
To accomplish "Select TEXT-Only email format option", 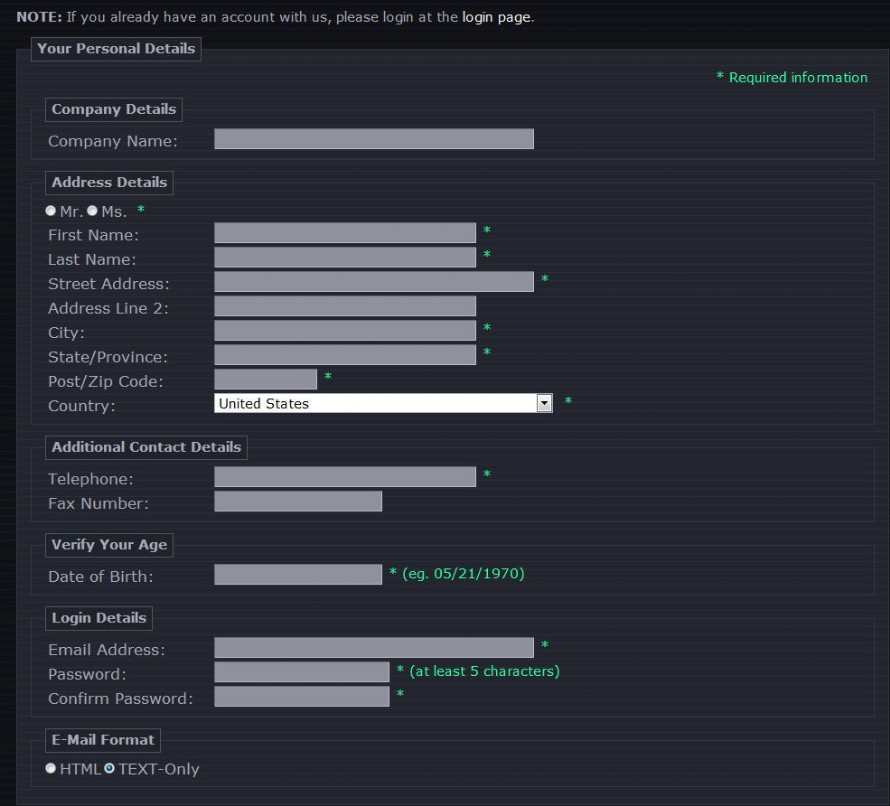I will click(110, 768).
